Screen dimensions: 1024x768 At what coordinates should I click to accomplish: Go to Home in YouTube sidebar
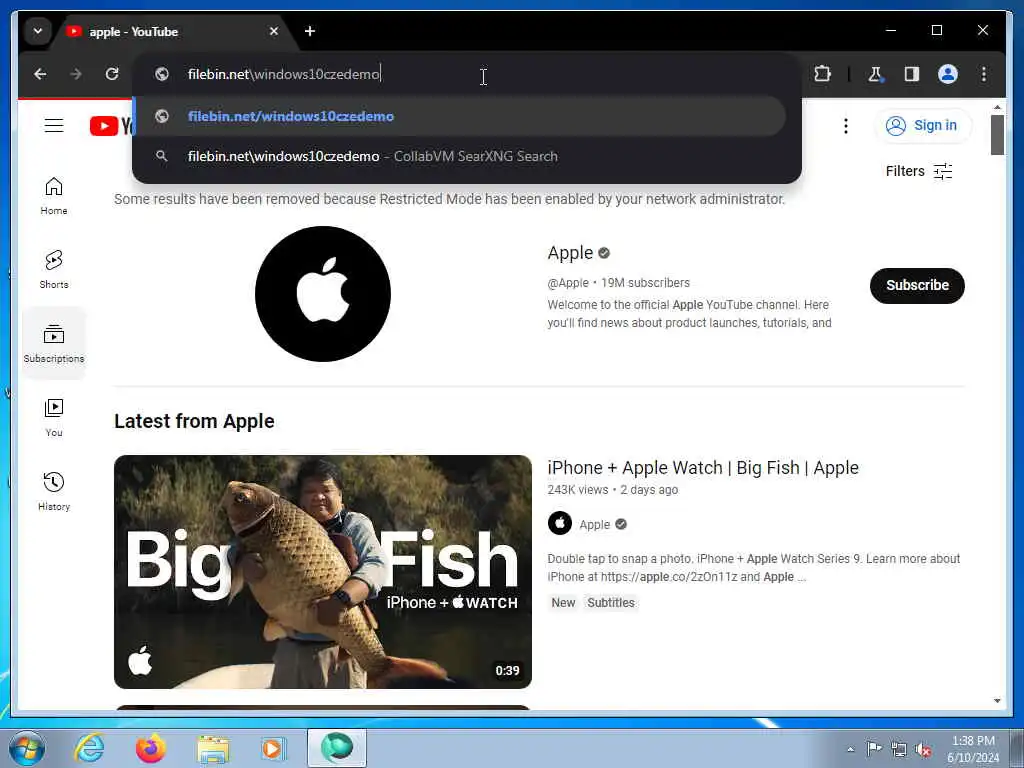(x=54, y=196)
